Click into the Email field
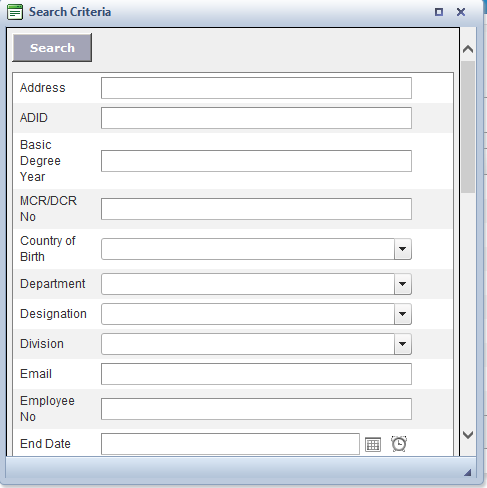Image resolution: width=487 pixels, height=488 pixels. [x=256, y=374]
